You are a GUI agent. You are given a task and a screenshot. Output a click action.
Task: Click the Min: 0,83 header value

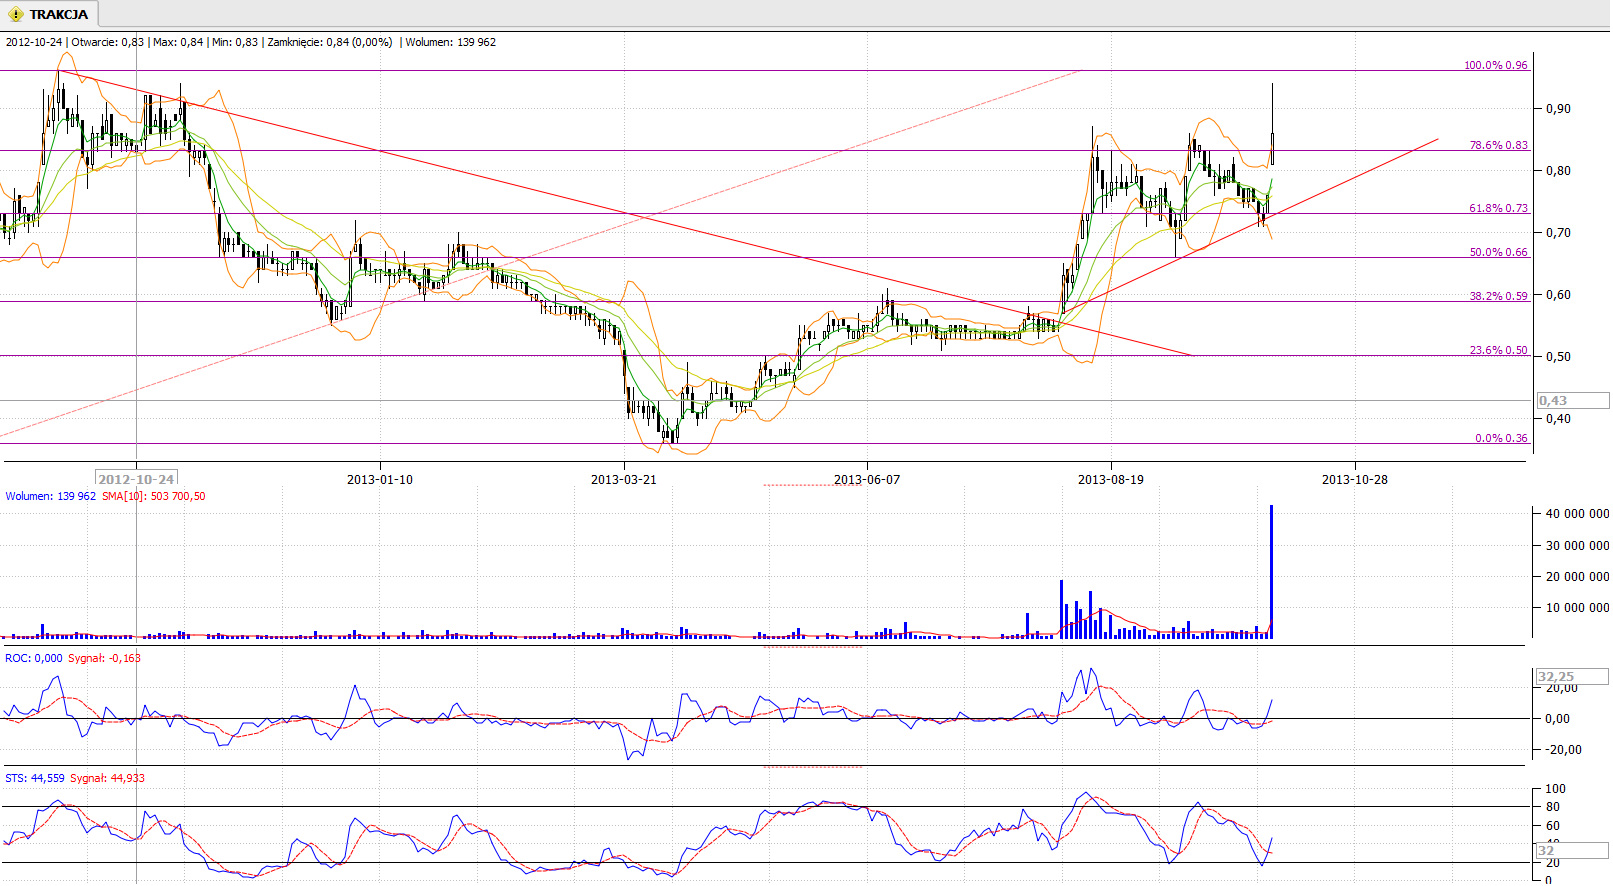pos(235,42)
